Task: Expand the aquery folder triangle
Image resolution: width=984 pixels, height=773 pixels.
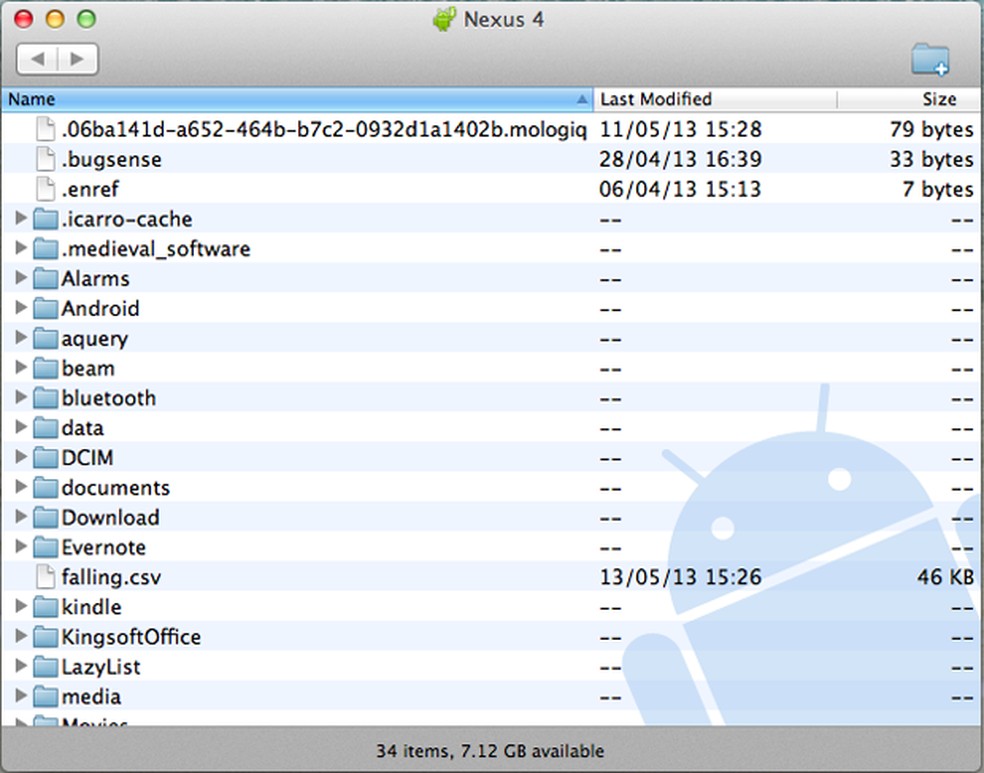Action: tap(21, 337)
